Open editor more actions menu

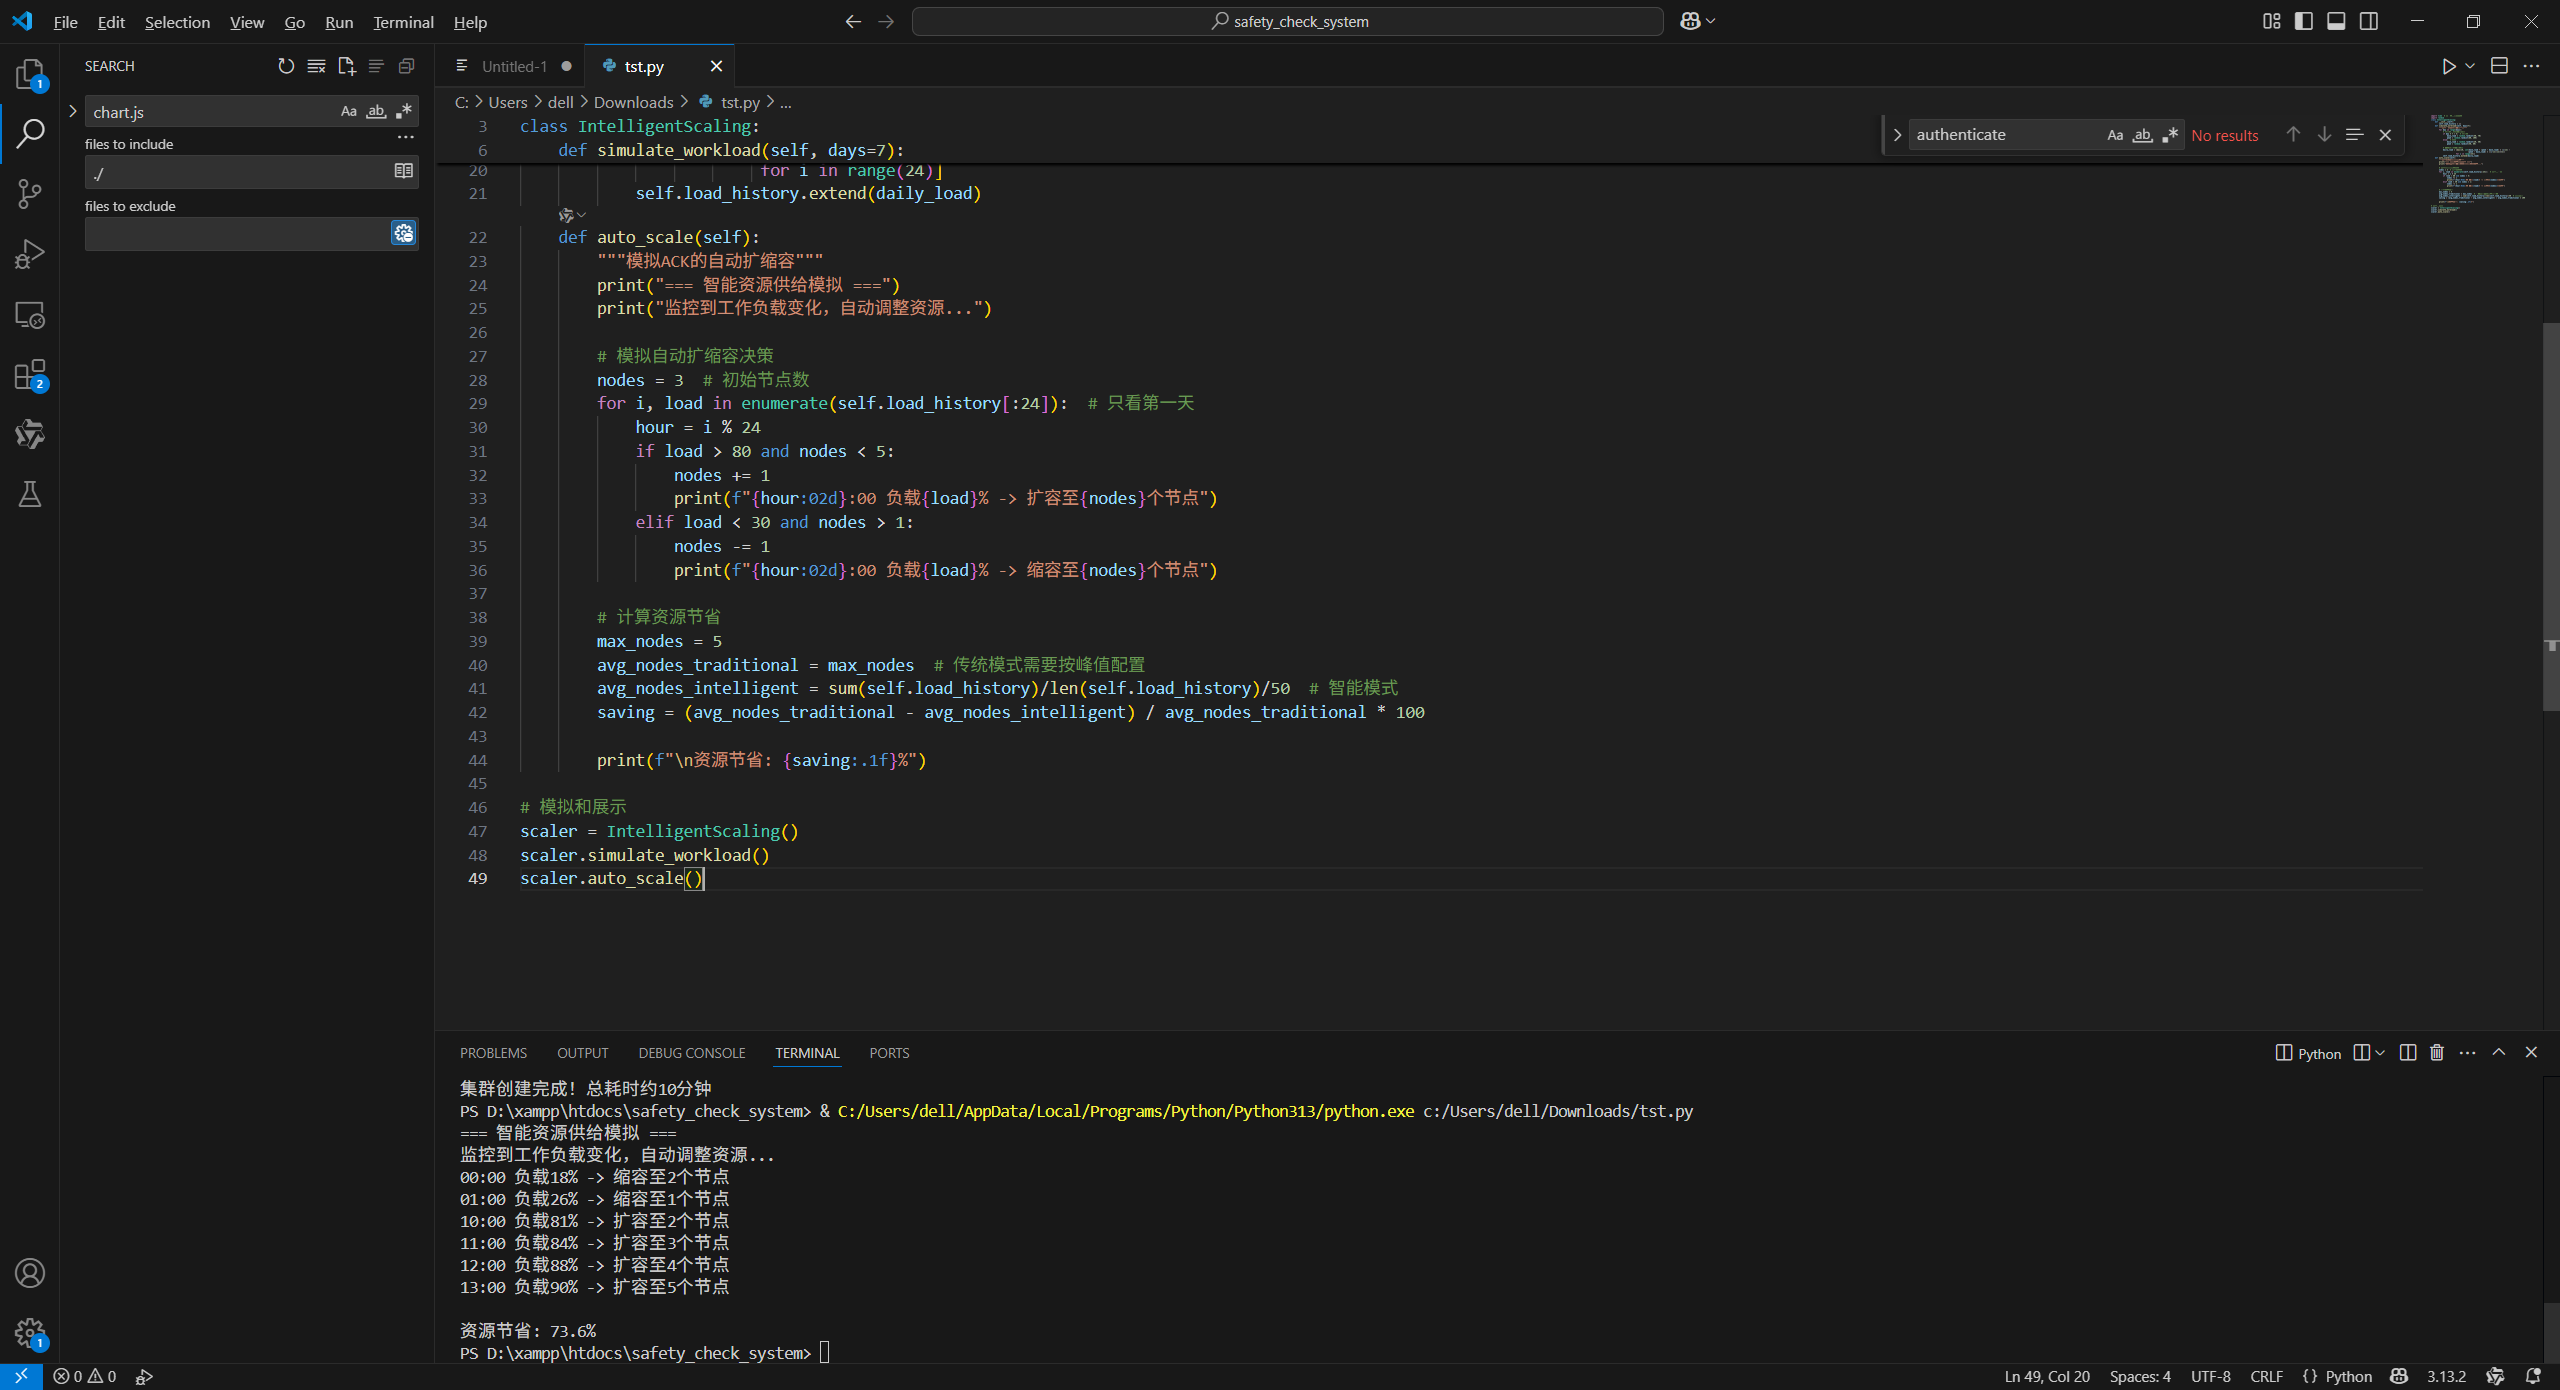click(2531, 66)
